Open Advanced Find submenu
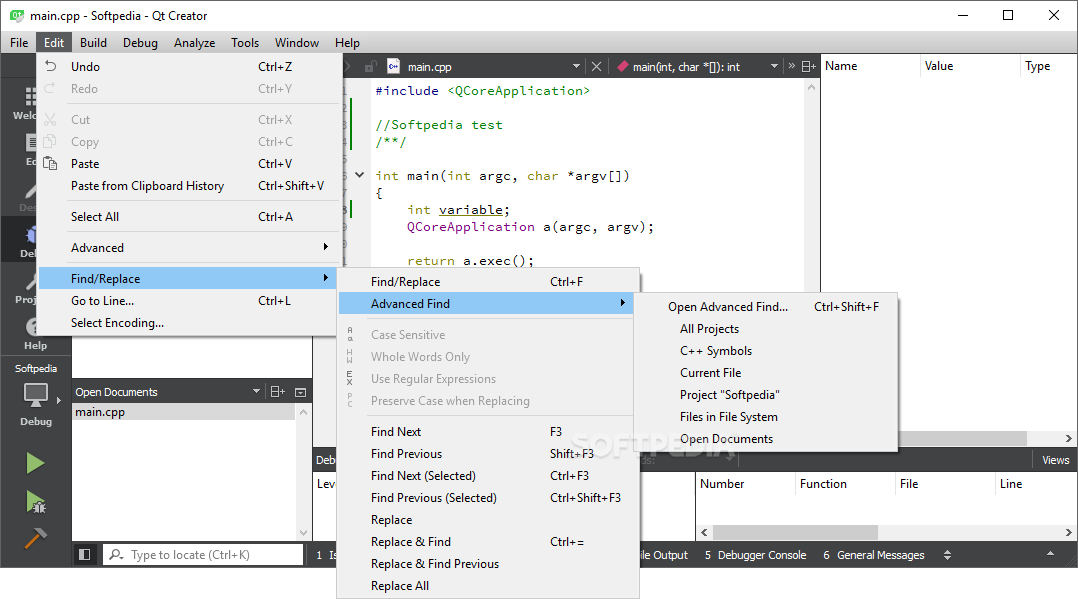 (485, 303)
